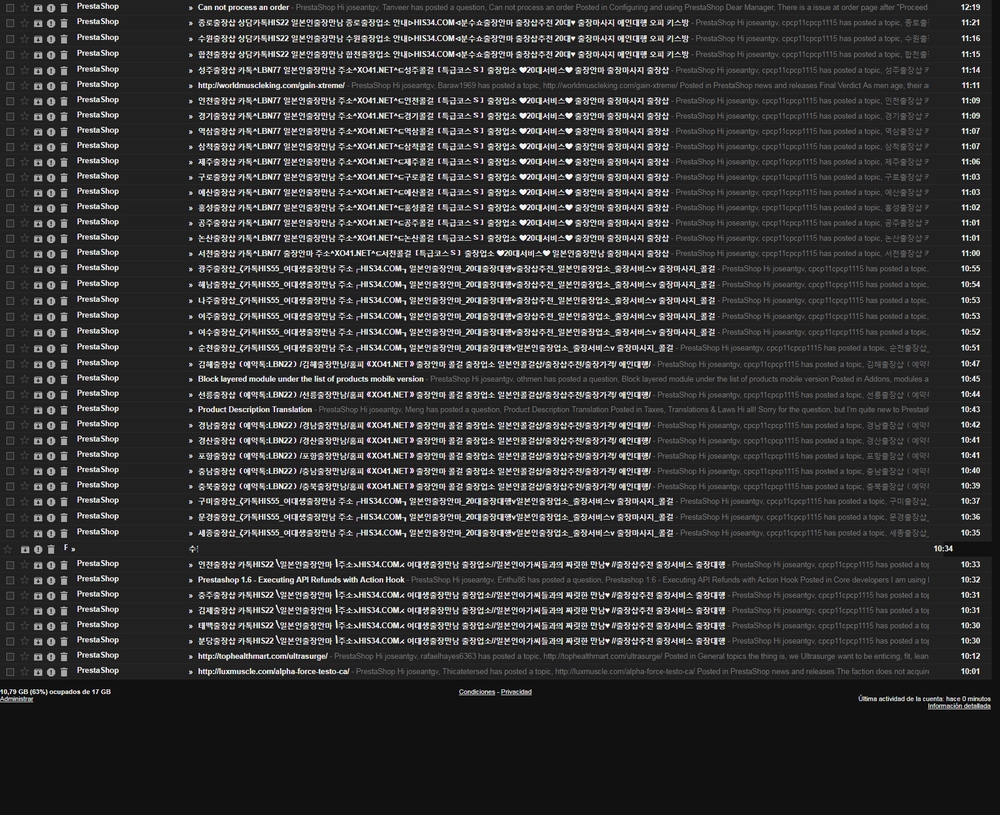Archive the email received at 10:34
Screen dimensions: 1000x815
click(25, 550)
